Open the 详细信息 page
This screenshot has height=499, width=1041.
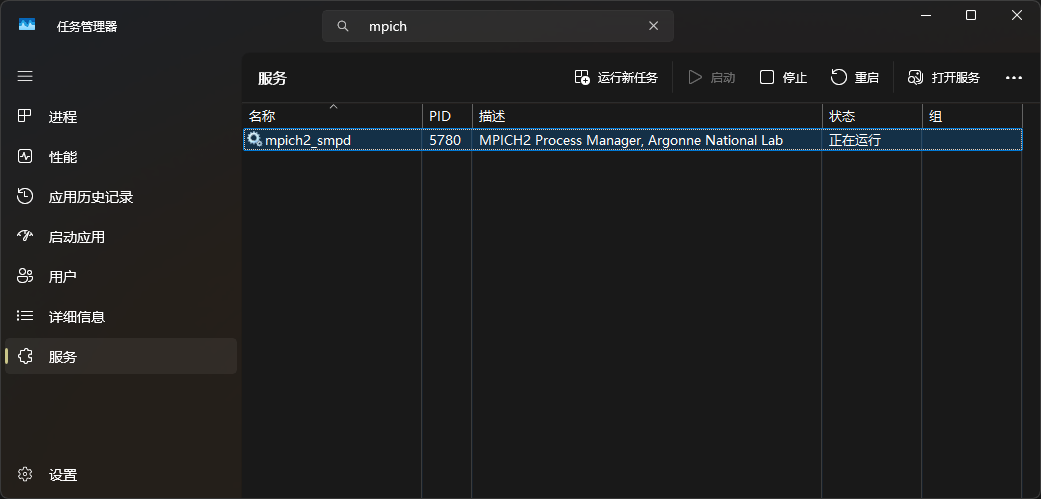[x=121, y=317]
